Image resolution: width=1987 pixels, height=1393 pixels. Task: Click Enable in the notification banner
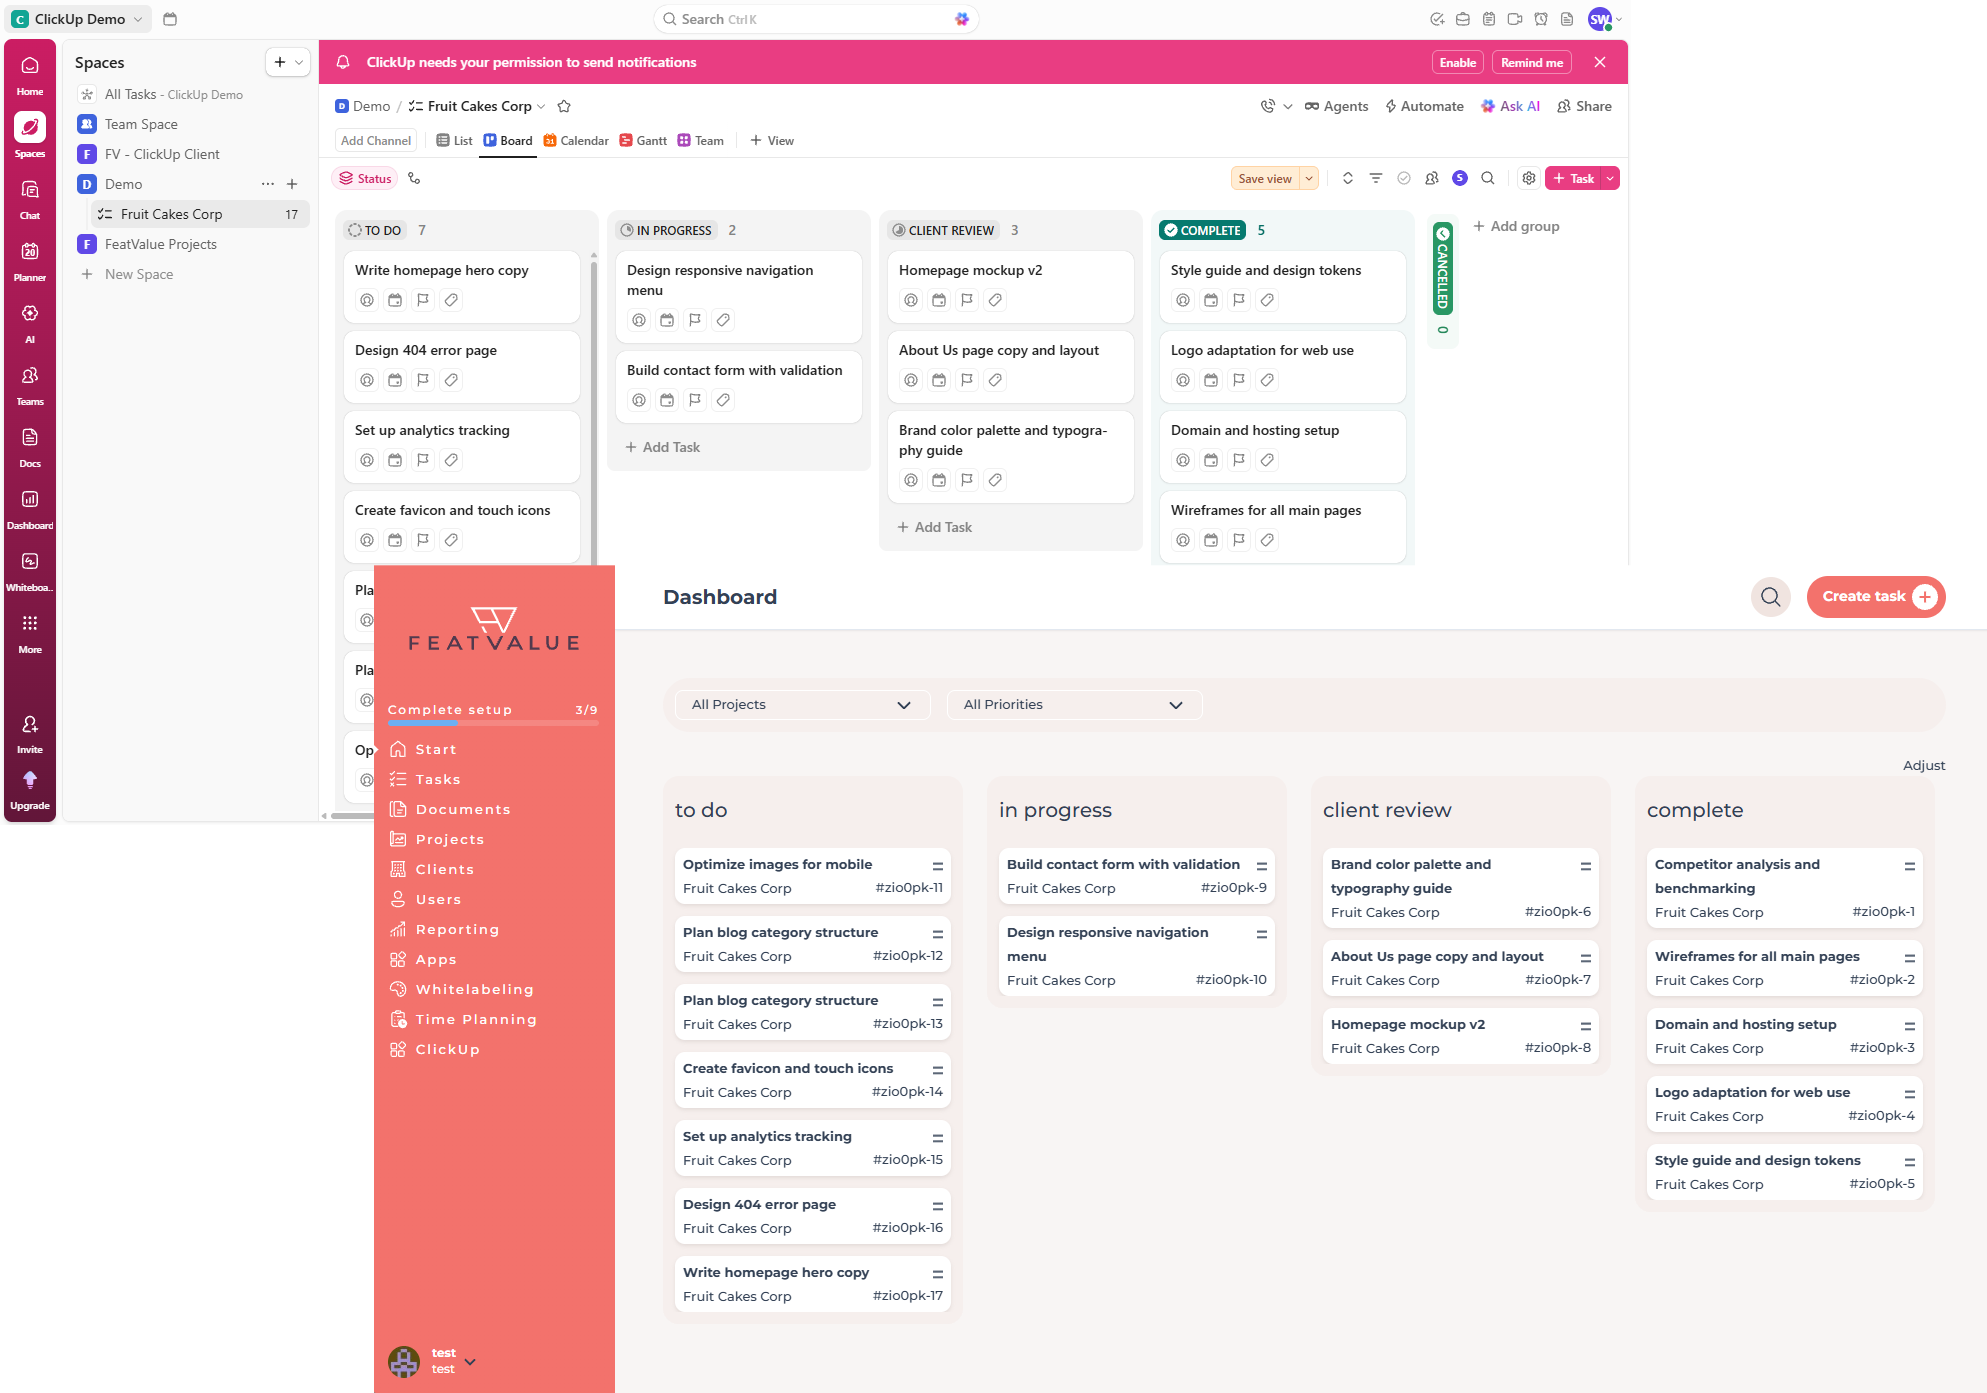[1458, 62]
